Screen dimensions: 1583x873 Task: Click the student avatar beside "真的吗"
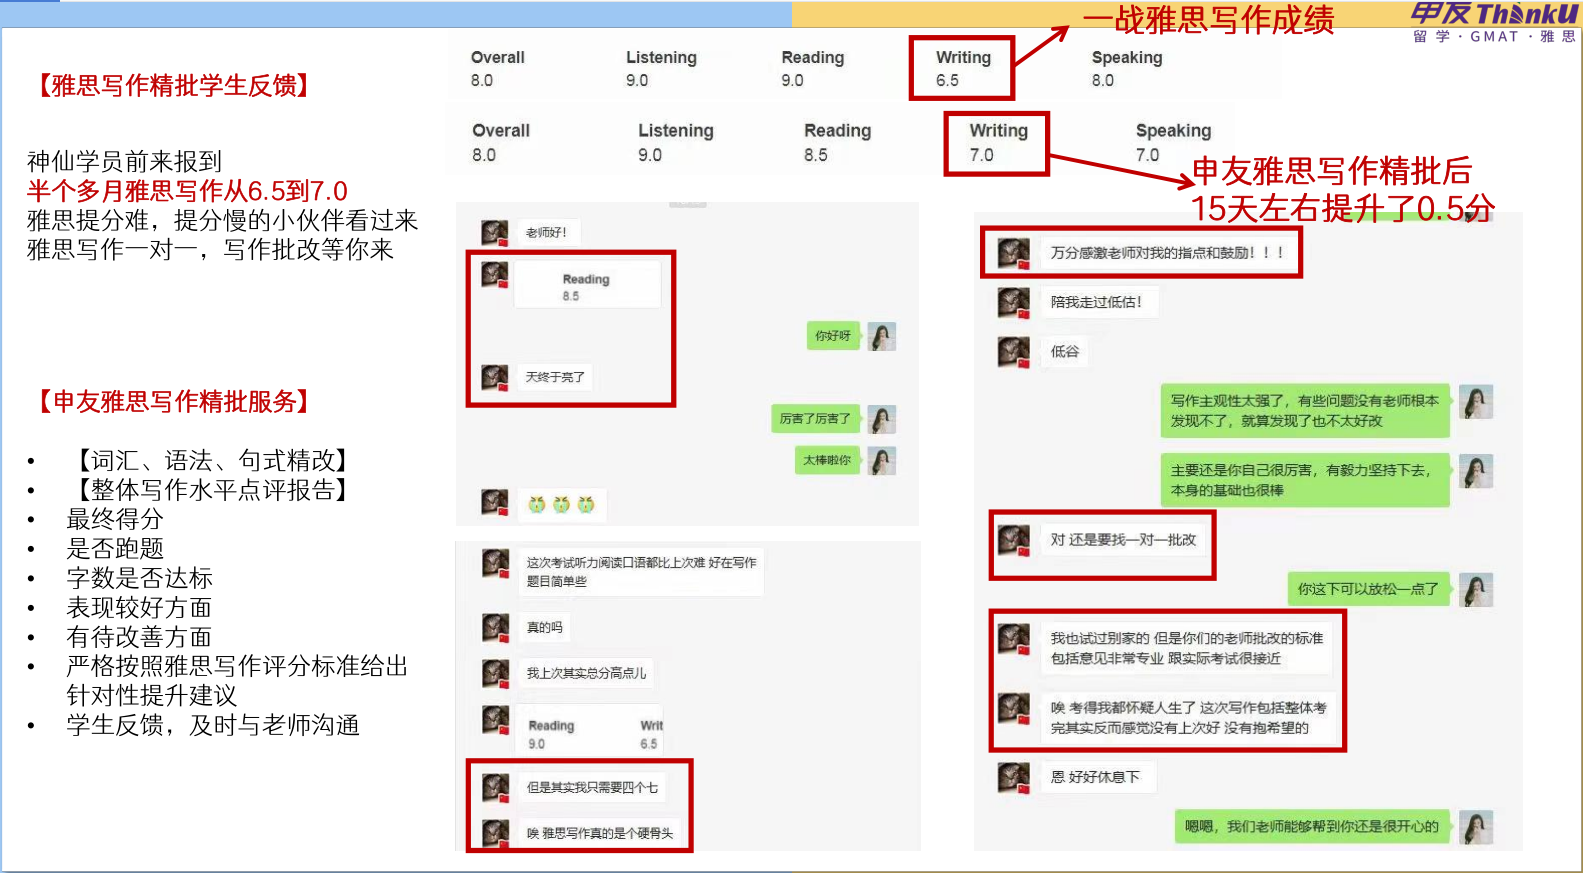coord(496,627)
